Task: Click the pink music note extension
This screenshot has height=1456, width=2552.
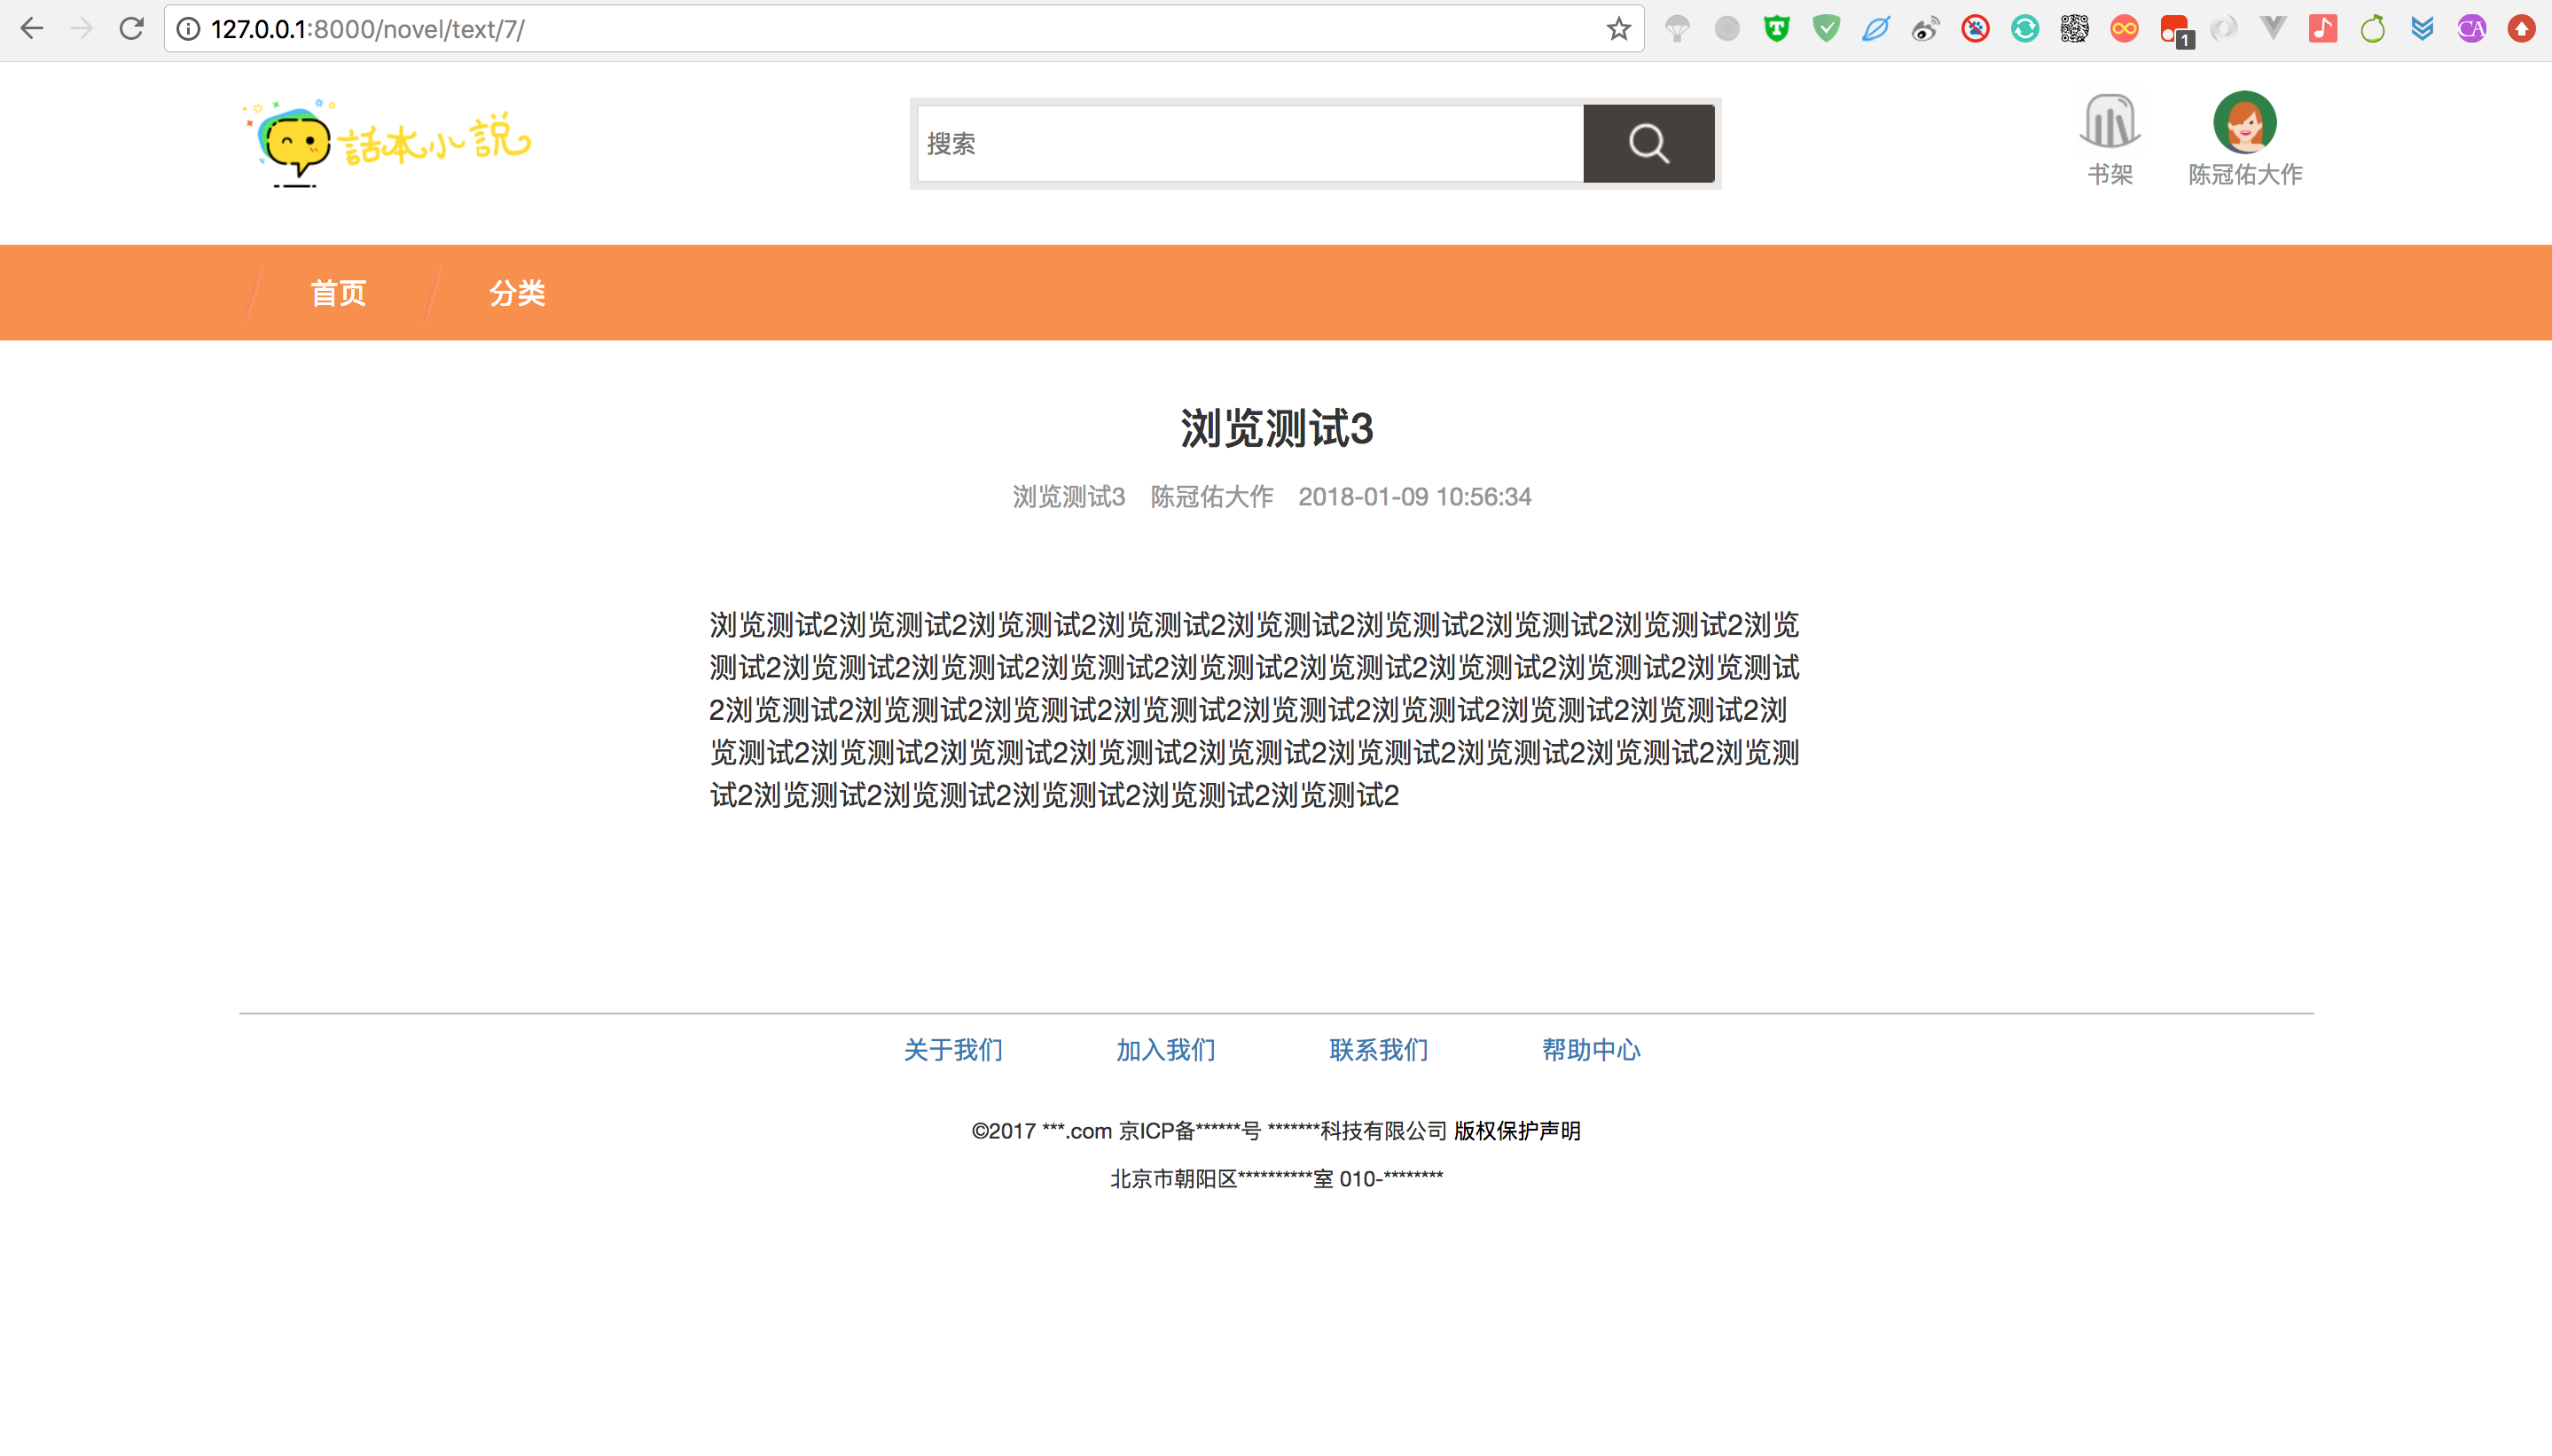Action: (x=2322, y=29)
